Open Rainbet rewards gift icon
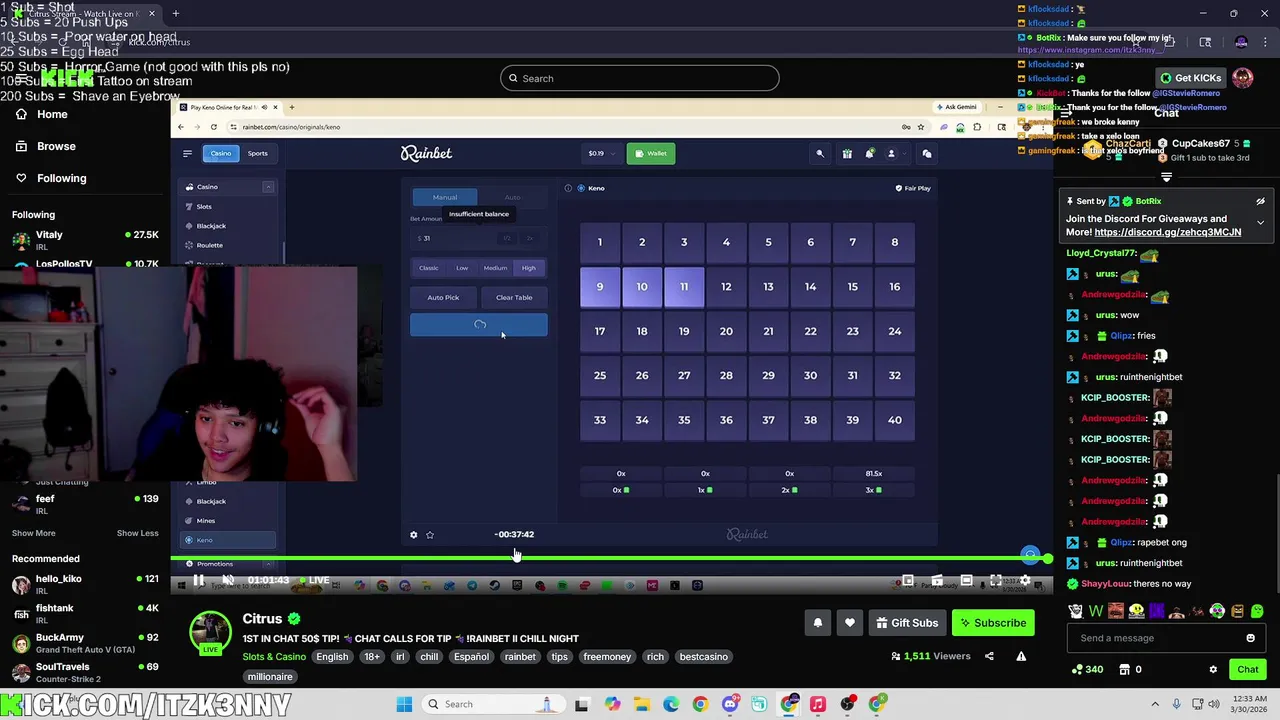The height and width of the screenshot is (720, 1280). point(847,153)
